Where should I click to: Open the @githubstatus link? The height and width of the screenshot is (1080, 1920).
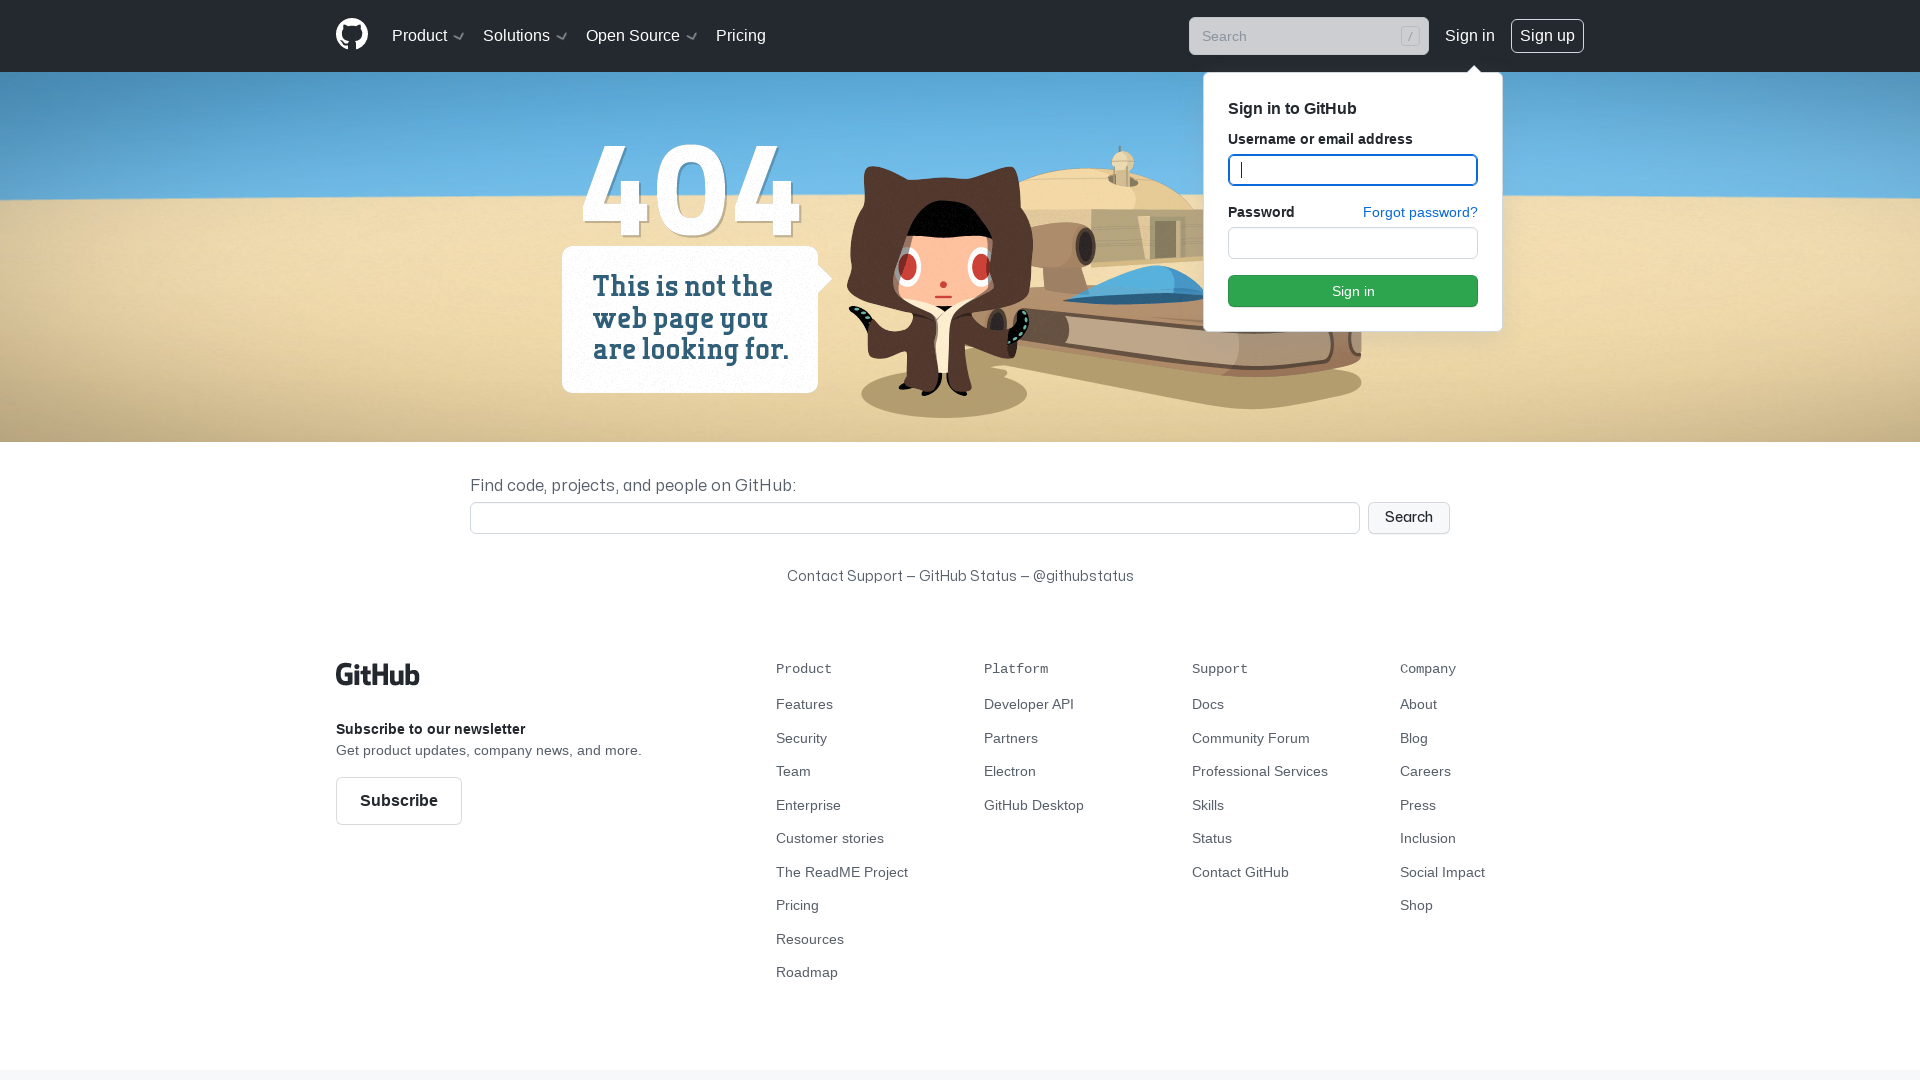pyautogui.click(x=1083, y=576)
